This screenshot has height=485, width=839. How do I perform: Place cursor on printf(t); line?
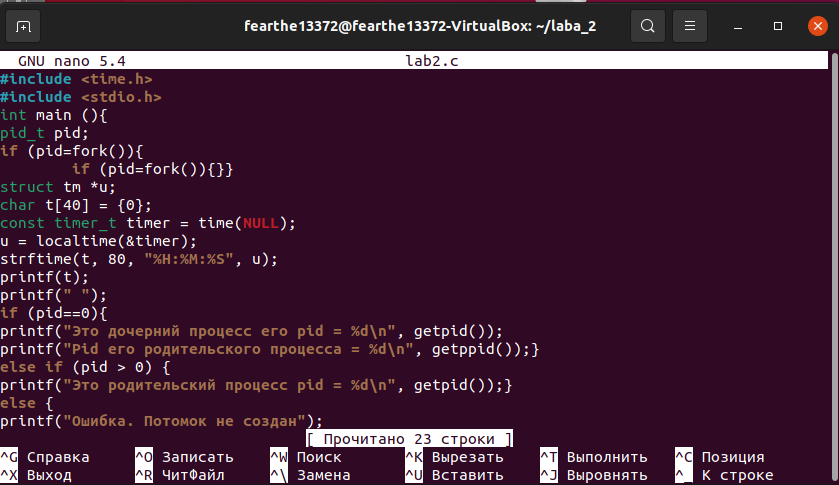coord(44,277)
